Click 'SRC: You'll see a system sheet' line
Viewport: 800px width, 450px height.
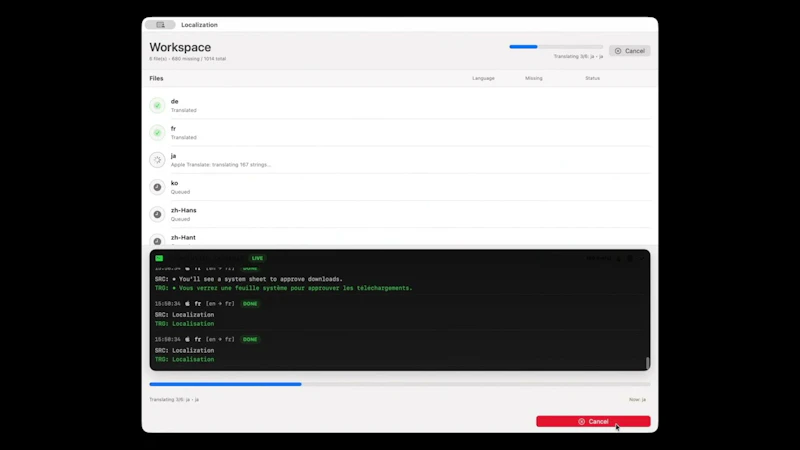pyautogui.click(x=249, y=279)
